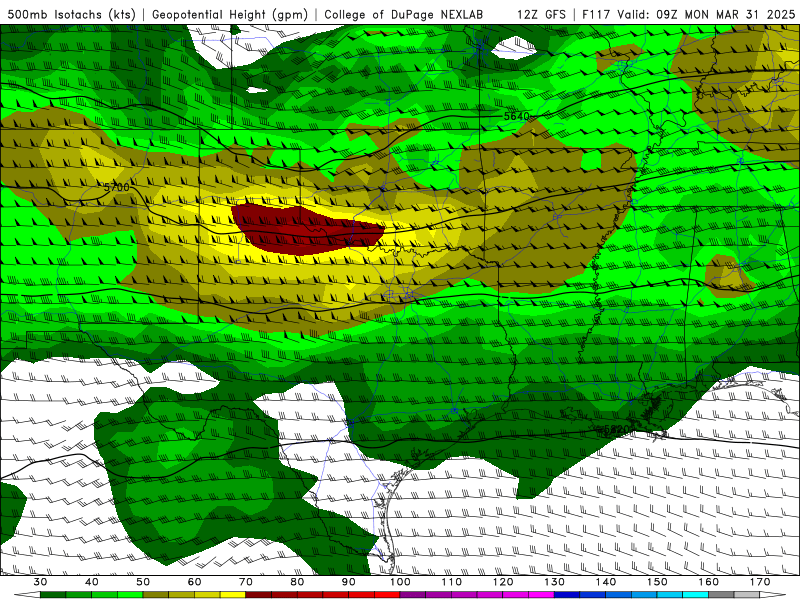Click the legend value 160
The width and height of the screenshot is (800, 600).
coord(709,582)
